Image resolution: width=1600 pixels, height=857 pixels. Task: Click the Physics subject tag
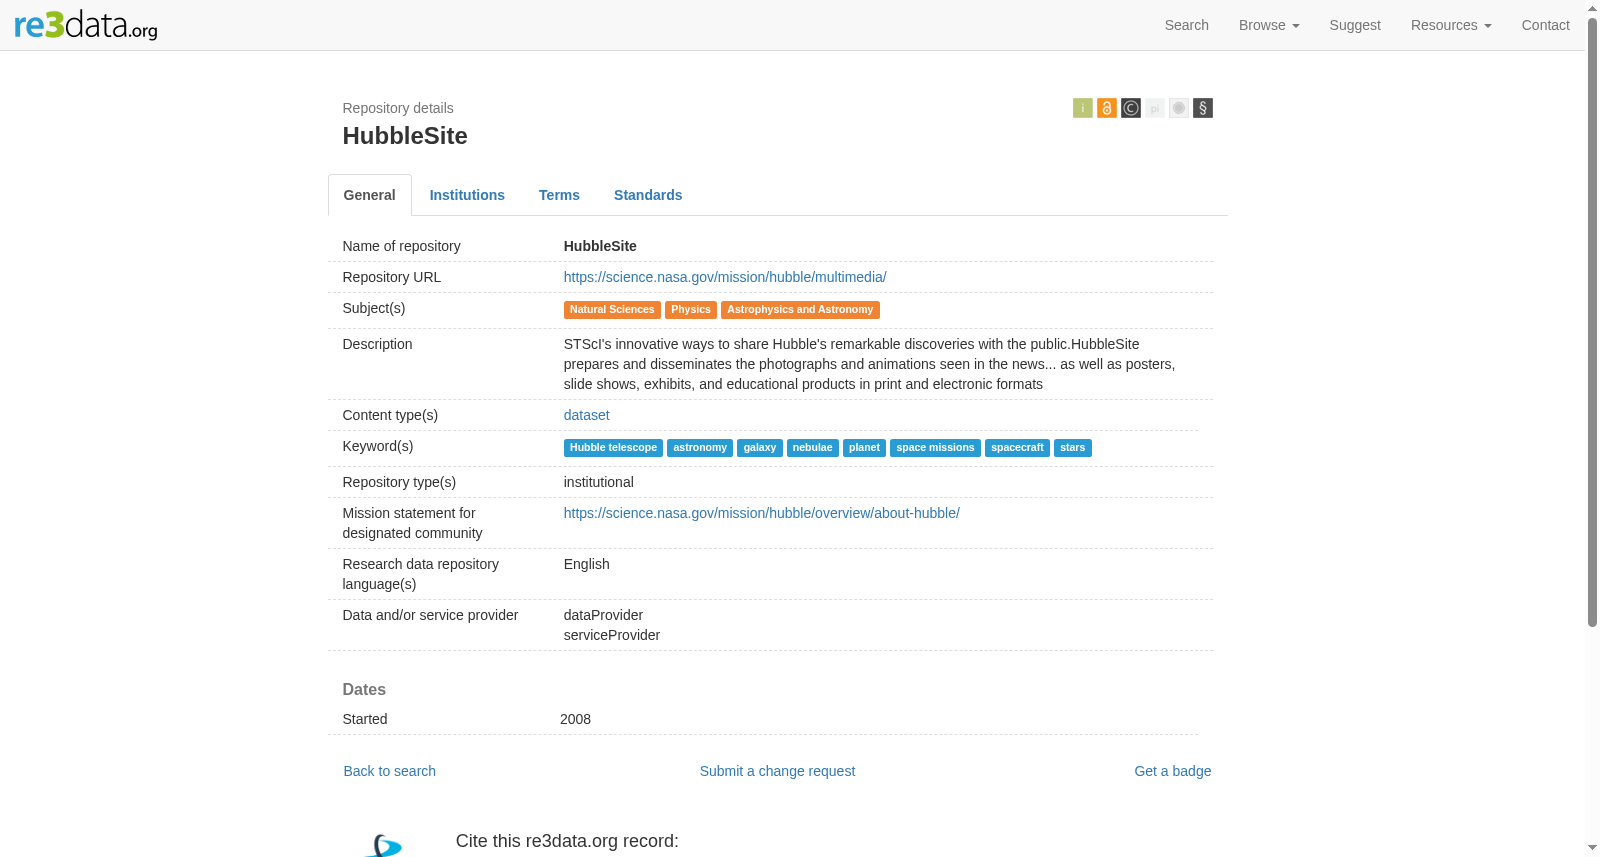(x=691, y=310)
